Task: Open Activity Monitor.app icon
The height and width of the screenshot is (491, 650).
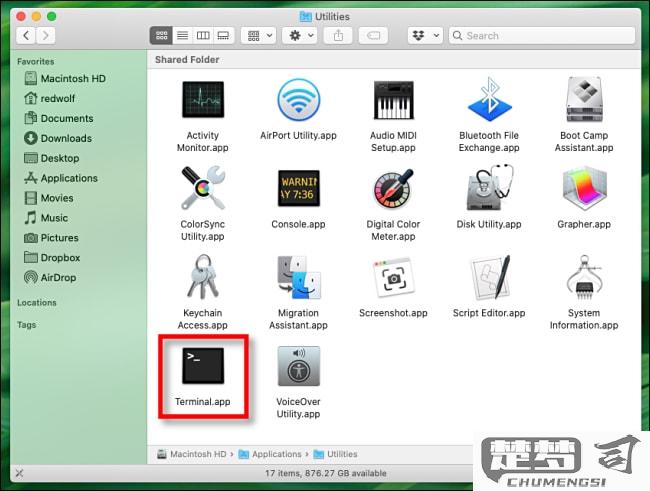Action: pos(203,100)
